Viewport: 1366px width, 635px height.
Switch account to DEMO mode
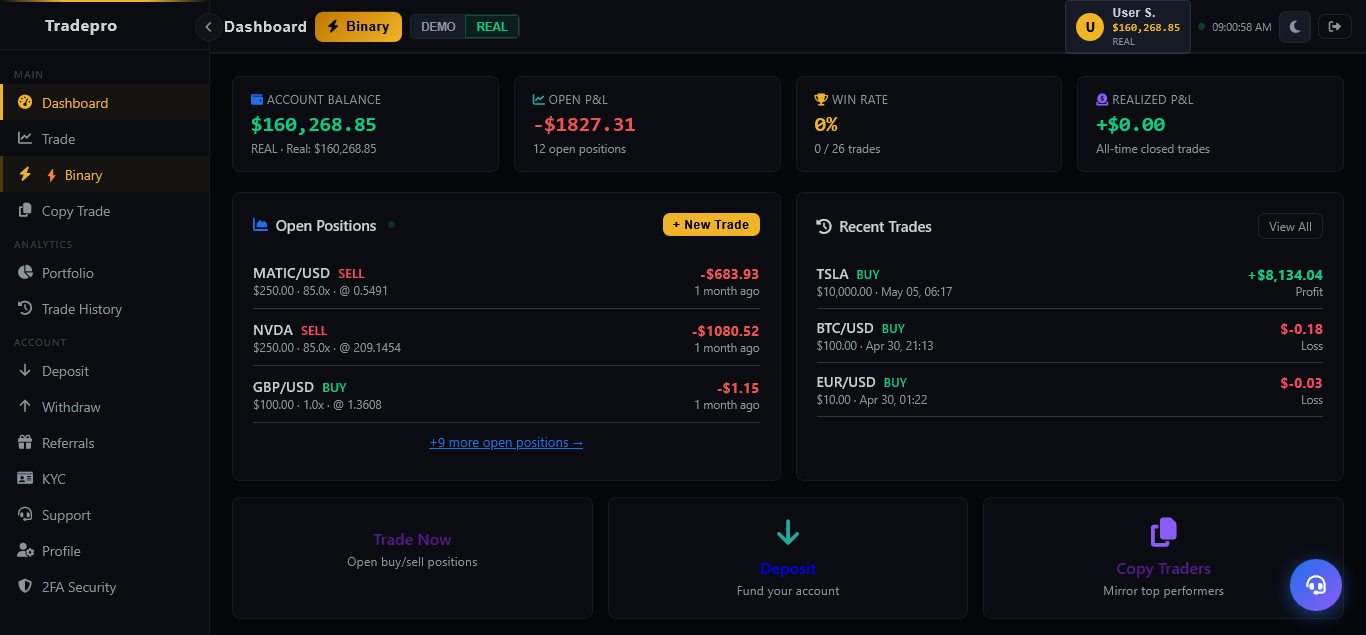coord(438,27)
